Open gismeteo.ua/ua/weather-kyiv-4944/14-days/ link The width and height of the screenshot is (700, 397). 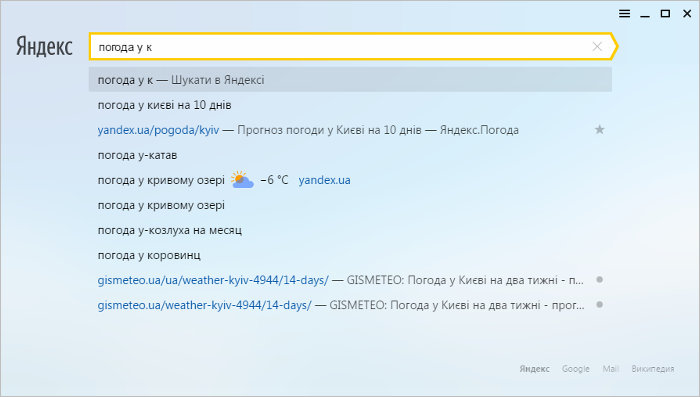[213, 280]
